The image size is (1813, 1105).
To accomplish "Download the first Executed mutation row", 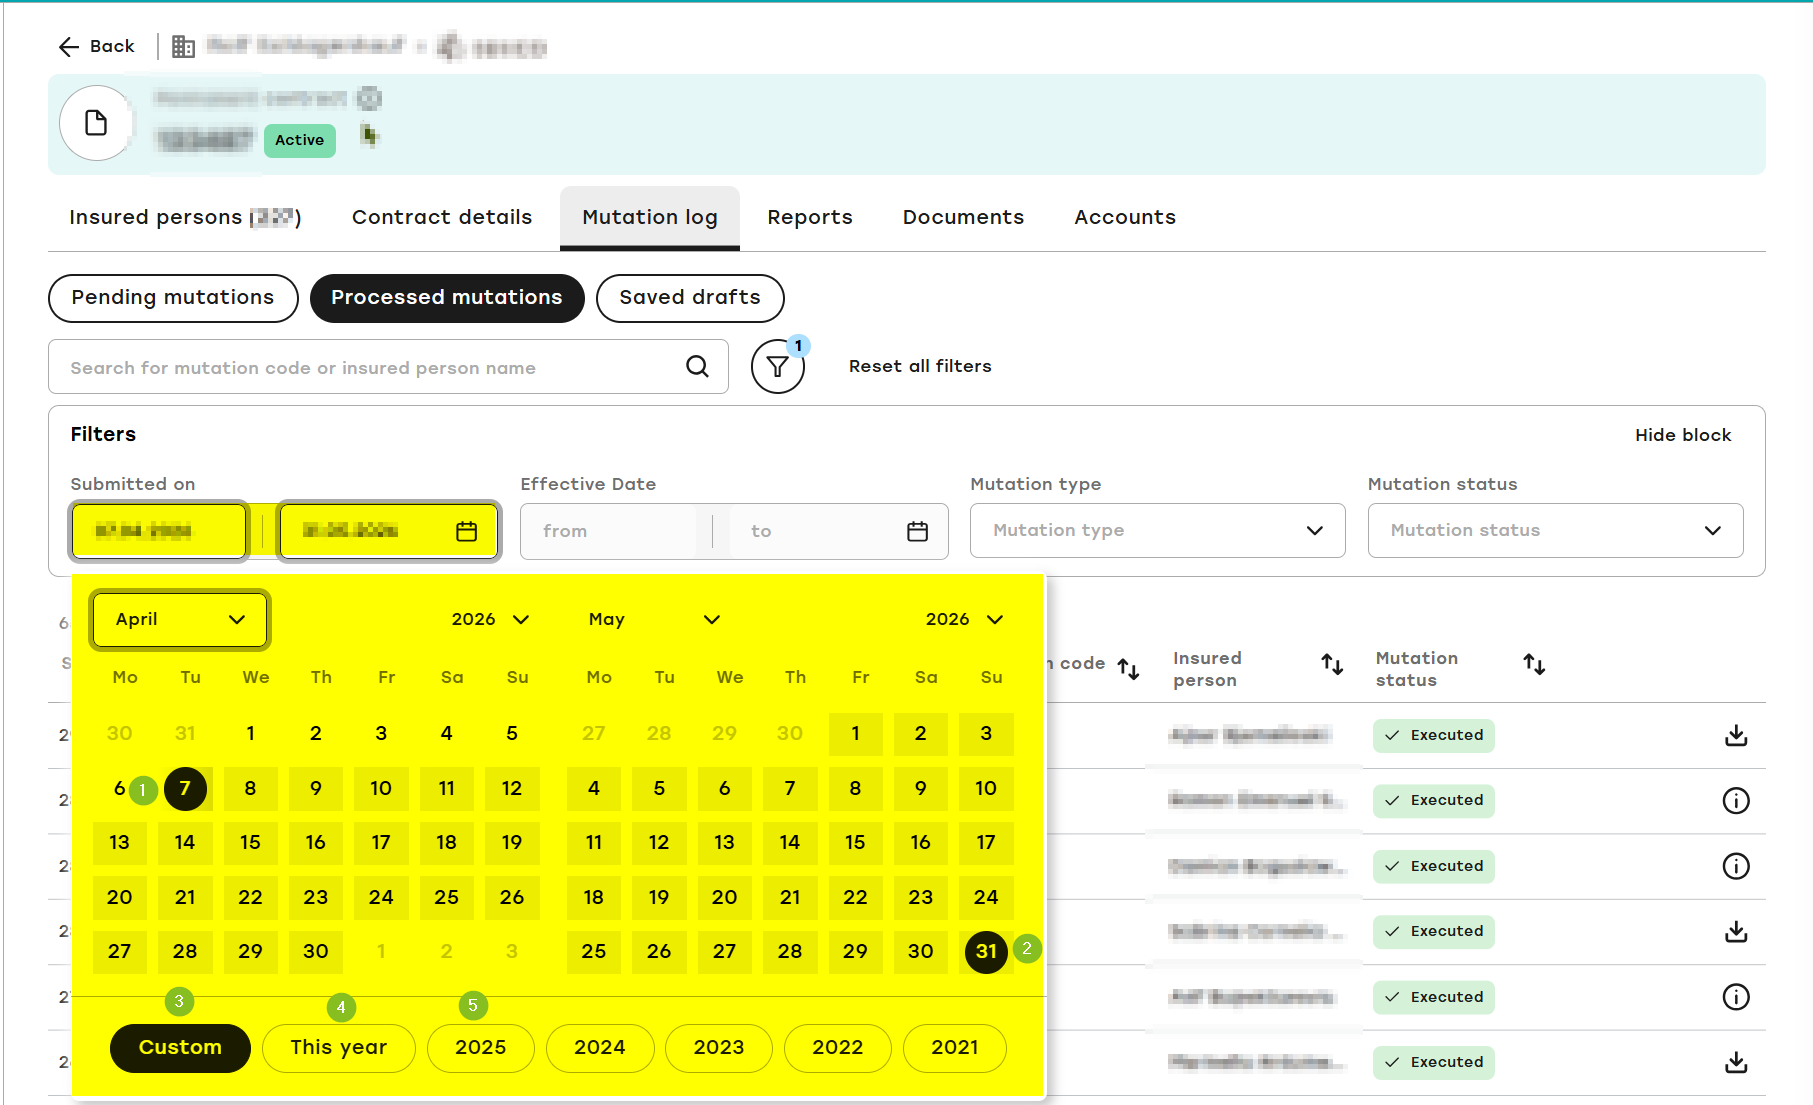I will (x=1736, y=736).
